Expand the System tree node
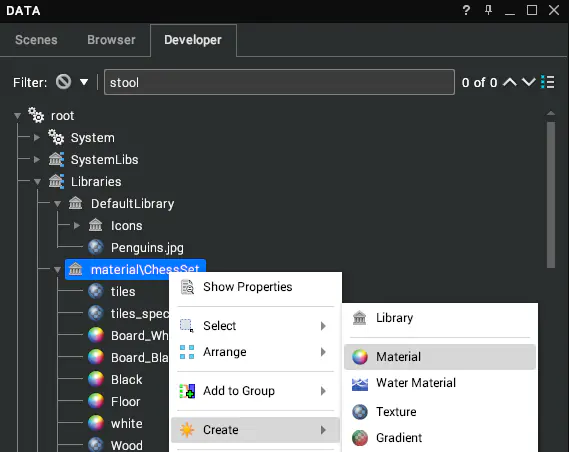The image size is (569, 452). [x=37, y=138]
